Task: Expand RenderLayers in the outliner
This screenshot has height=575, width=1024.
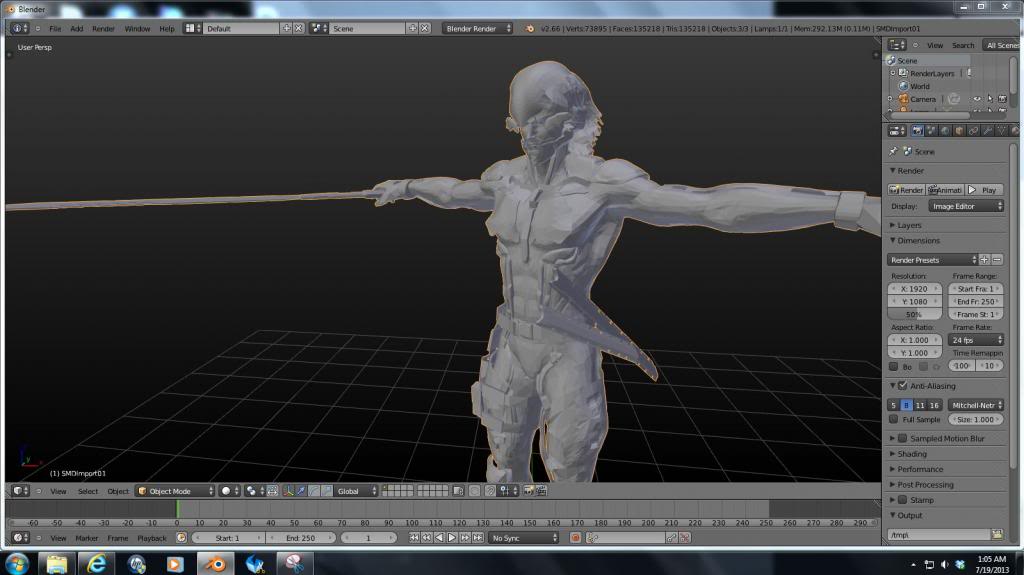Action: [893, 73]
